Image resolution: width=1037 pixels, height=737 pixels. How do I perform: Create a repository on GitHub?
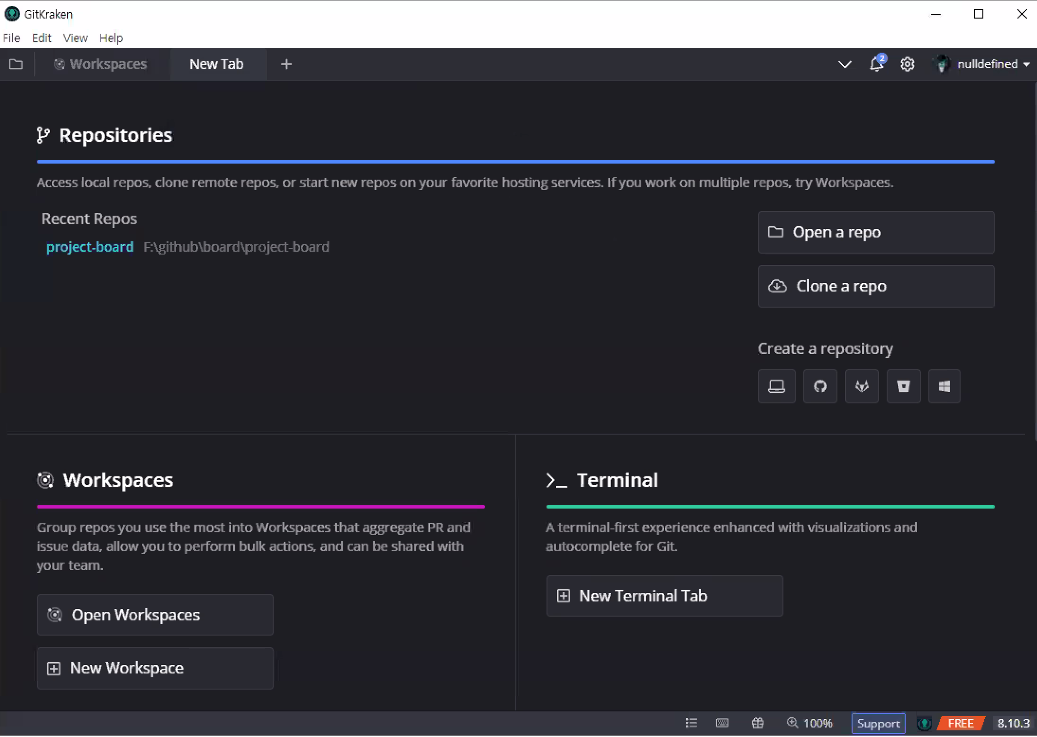click(x=820, y=386)
